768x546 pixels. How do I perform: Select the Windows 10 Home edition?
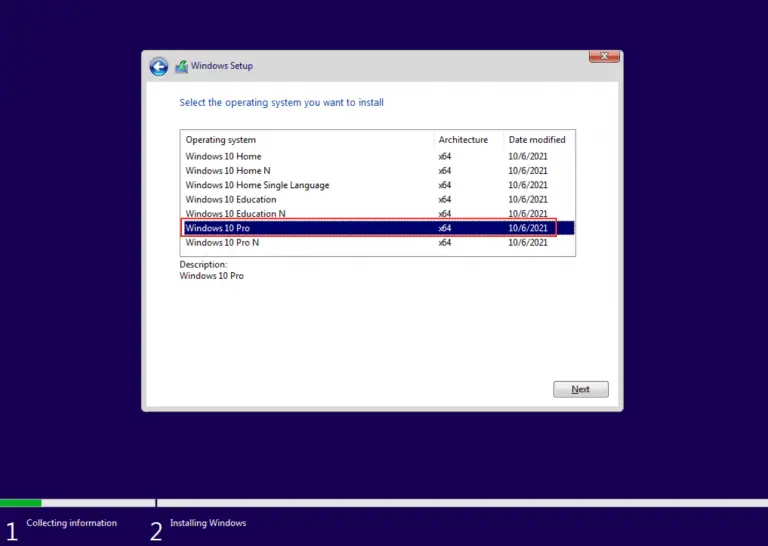point(378,156)
